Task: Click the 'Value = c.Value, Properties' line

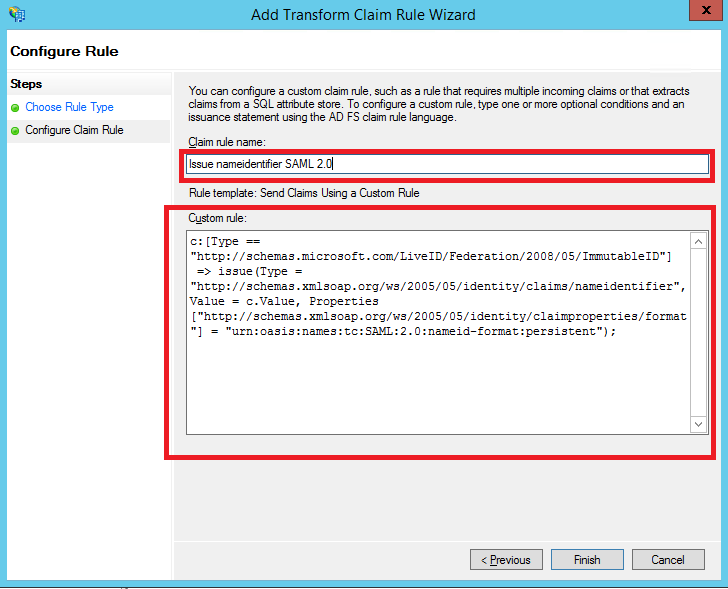Action: click(284, 301)
